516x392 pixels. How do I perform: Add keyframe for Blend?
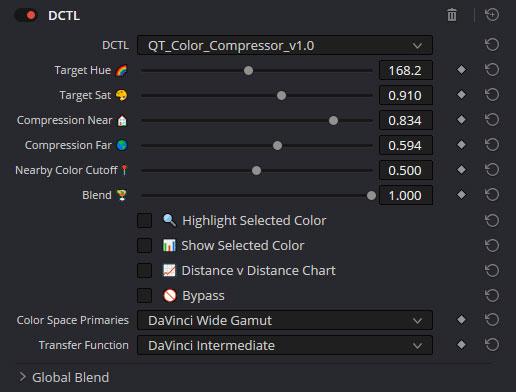click(x=461, y=195)
